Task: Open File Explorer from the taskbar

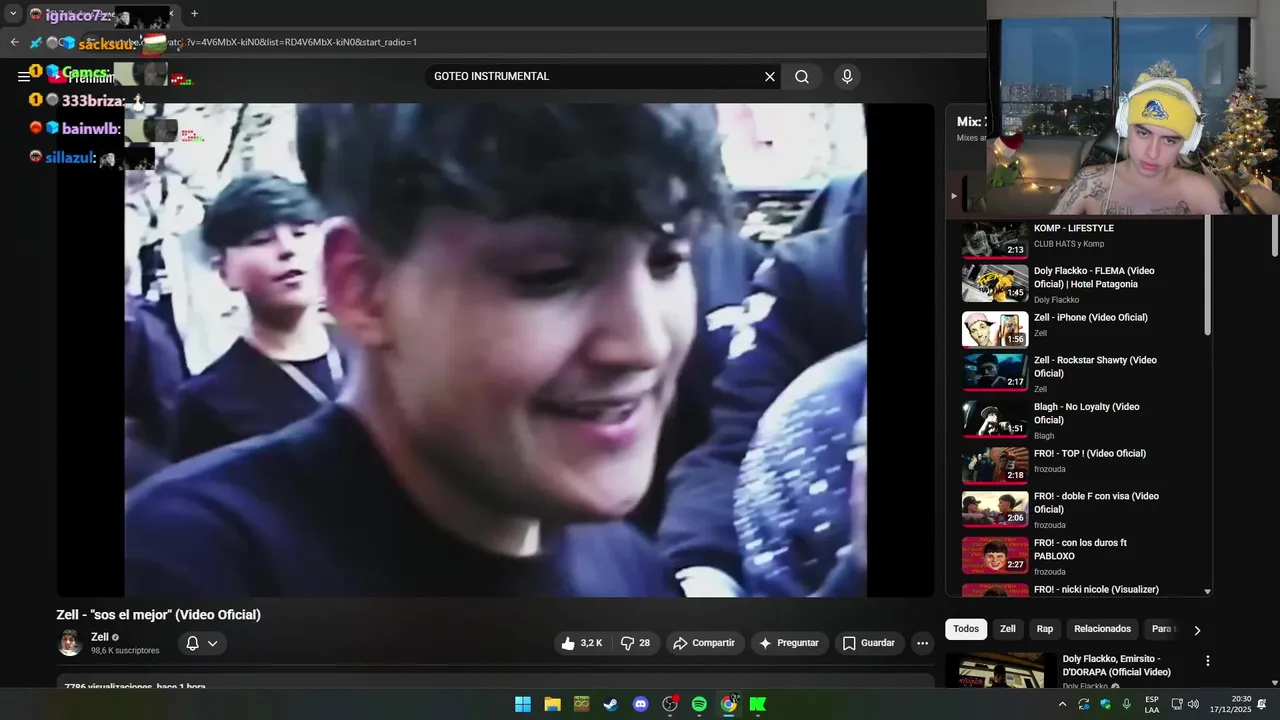Action: pyautogui.click(x=552, y=704)
